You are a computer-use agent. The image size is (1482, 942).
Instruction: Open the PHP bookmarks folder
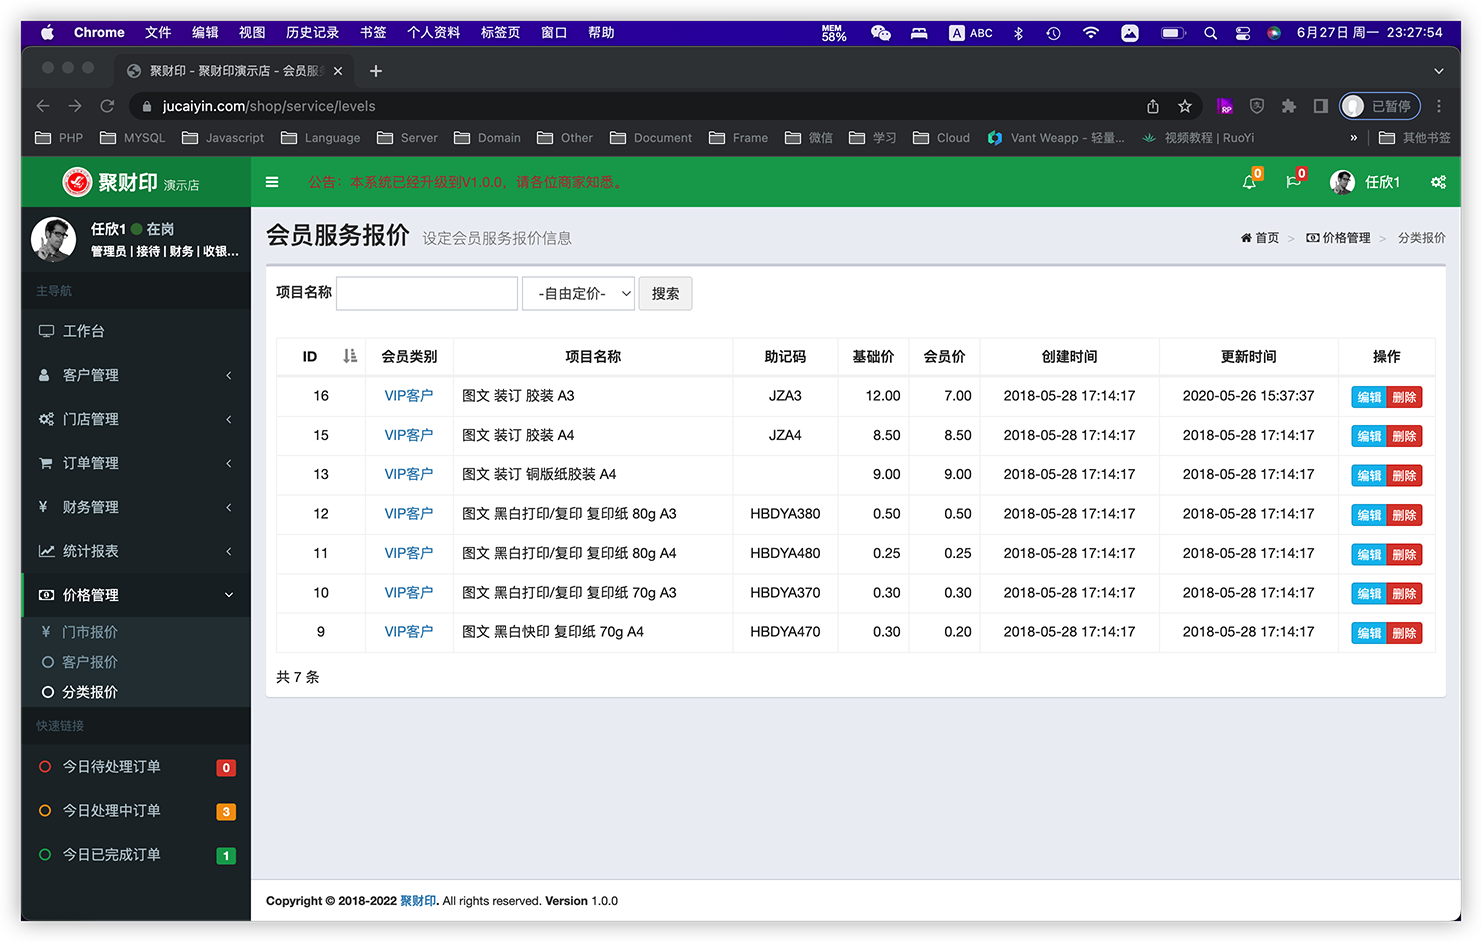click(x=59, y=138)
